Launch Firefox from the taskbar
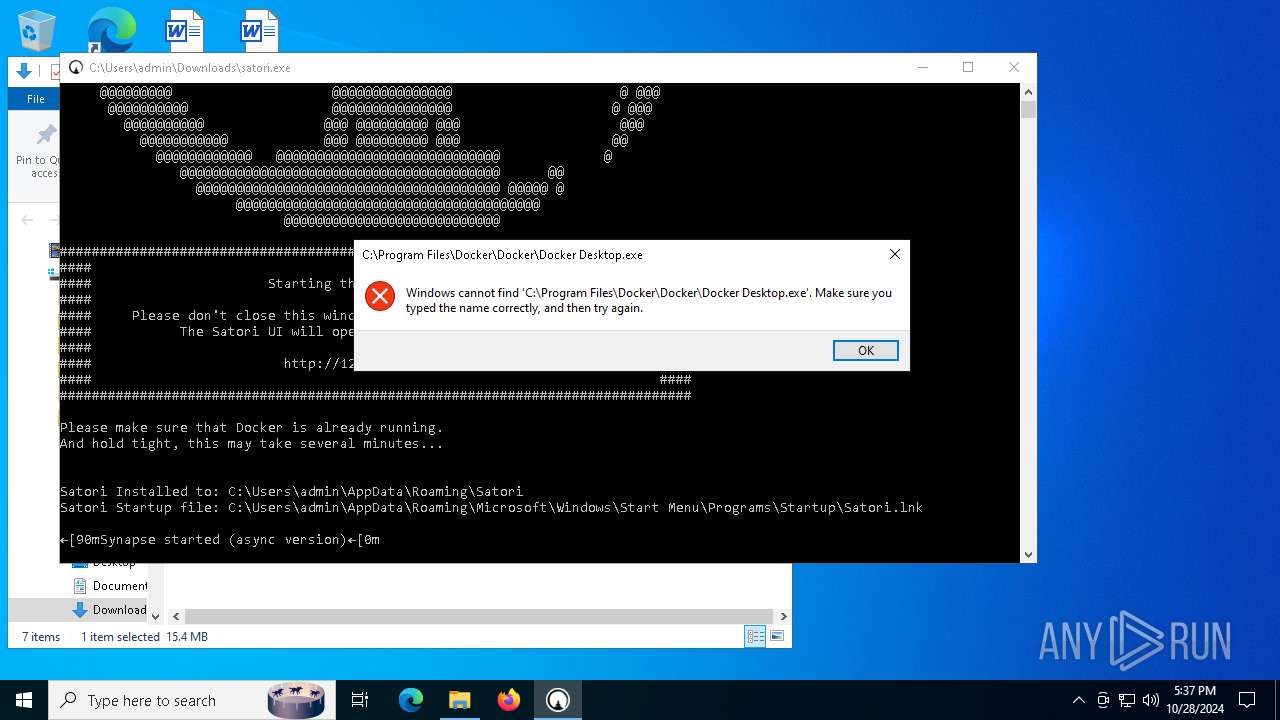Image resolution: width=1280 pixels, height=720 pixels. click(509, 700)
